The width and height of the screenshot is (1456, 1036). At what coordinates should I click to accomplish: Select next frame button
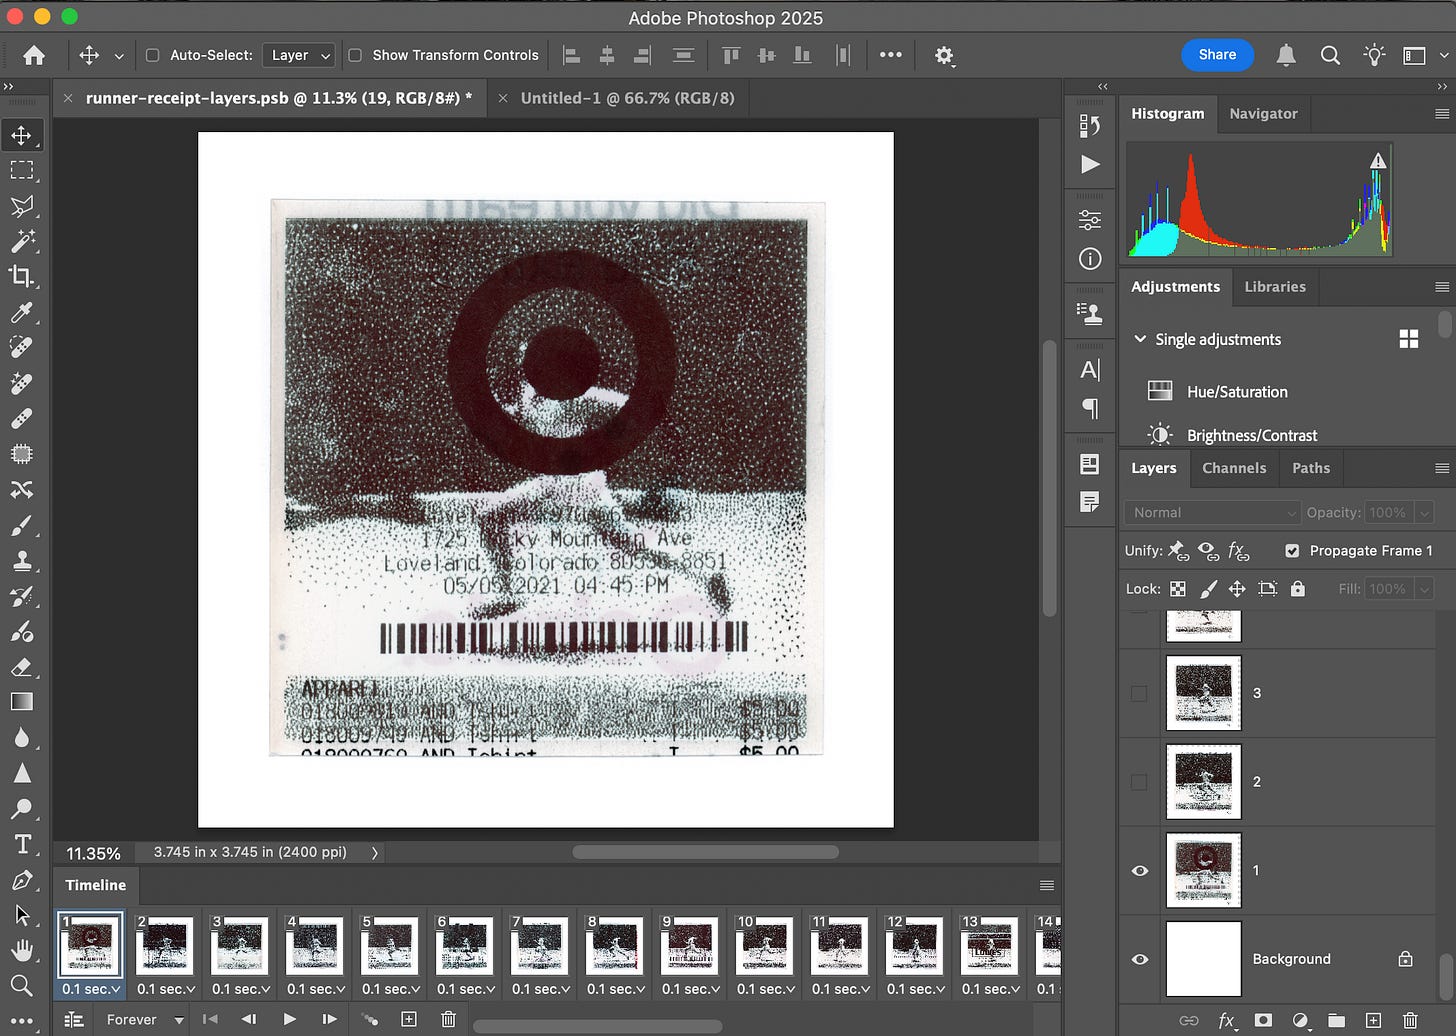tap(329, 1020)
